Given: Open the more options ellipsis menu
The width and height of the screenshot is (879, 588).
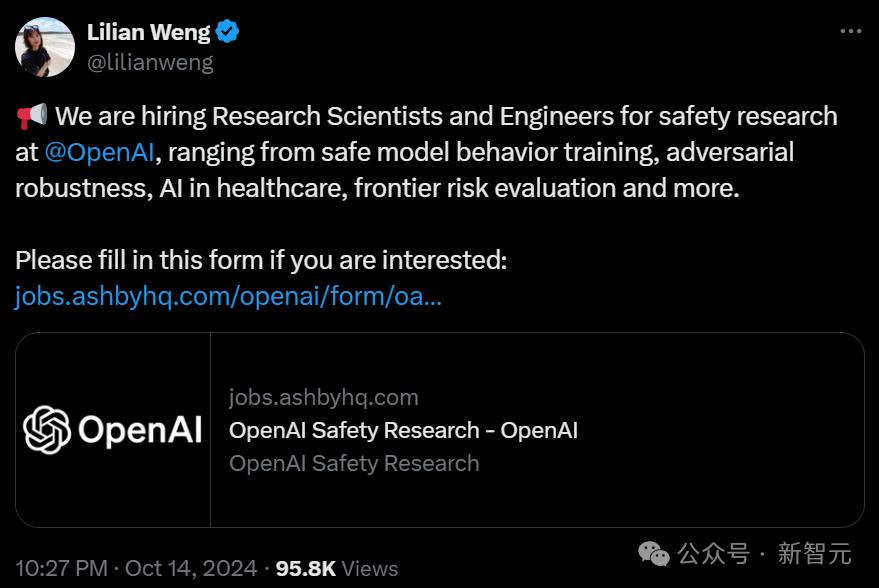Looking at the screenshot, I should tap(850, 32).
